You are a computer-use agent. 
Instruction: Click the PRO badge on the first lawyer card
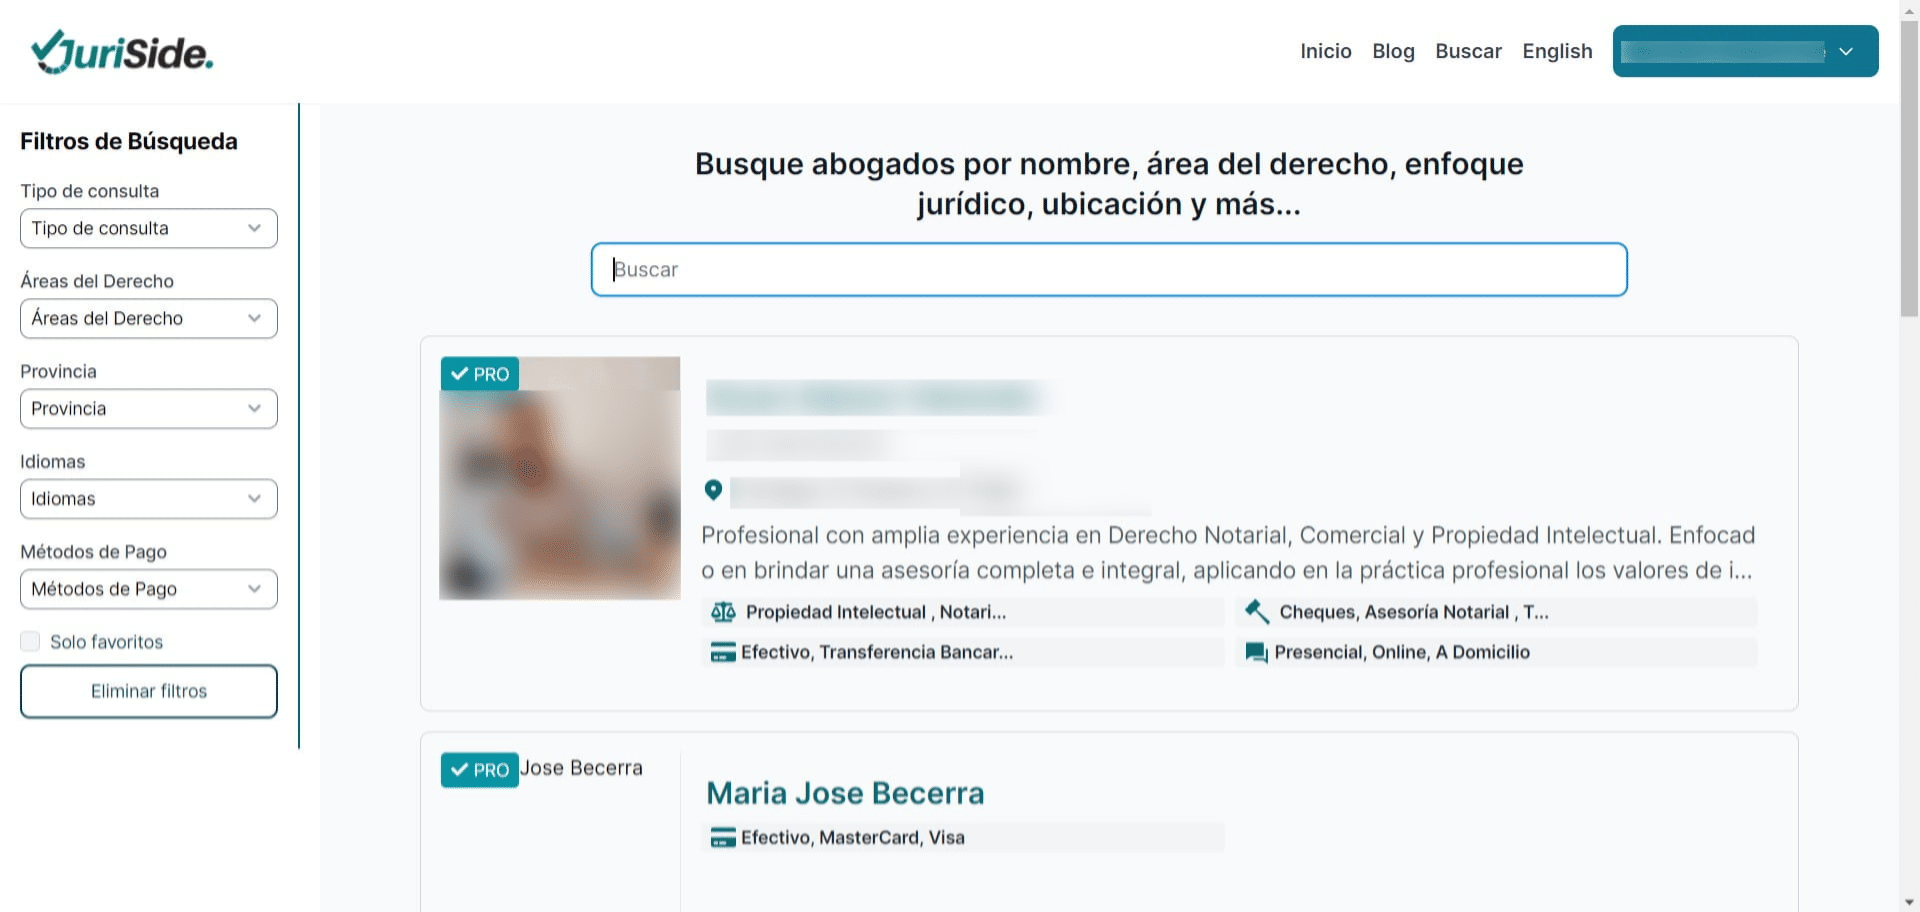click(479, 374)
